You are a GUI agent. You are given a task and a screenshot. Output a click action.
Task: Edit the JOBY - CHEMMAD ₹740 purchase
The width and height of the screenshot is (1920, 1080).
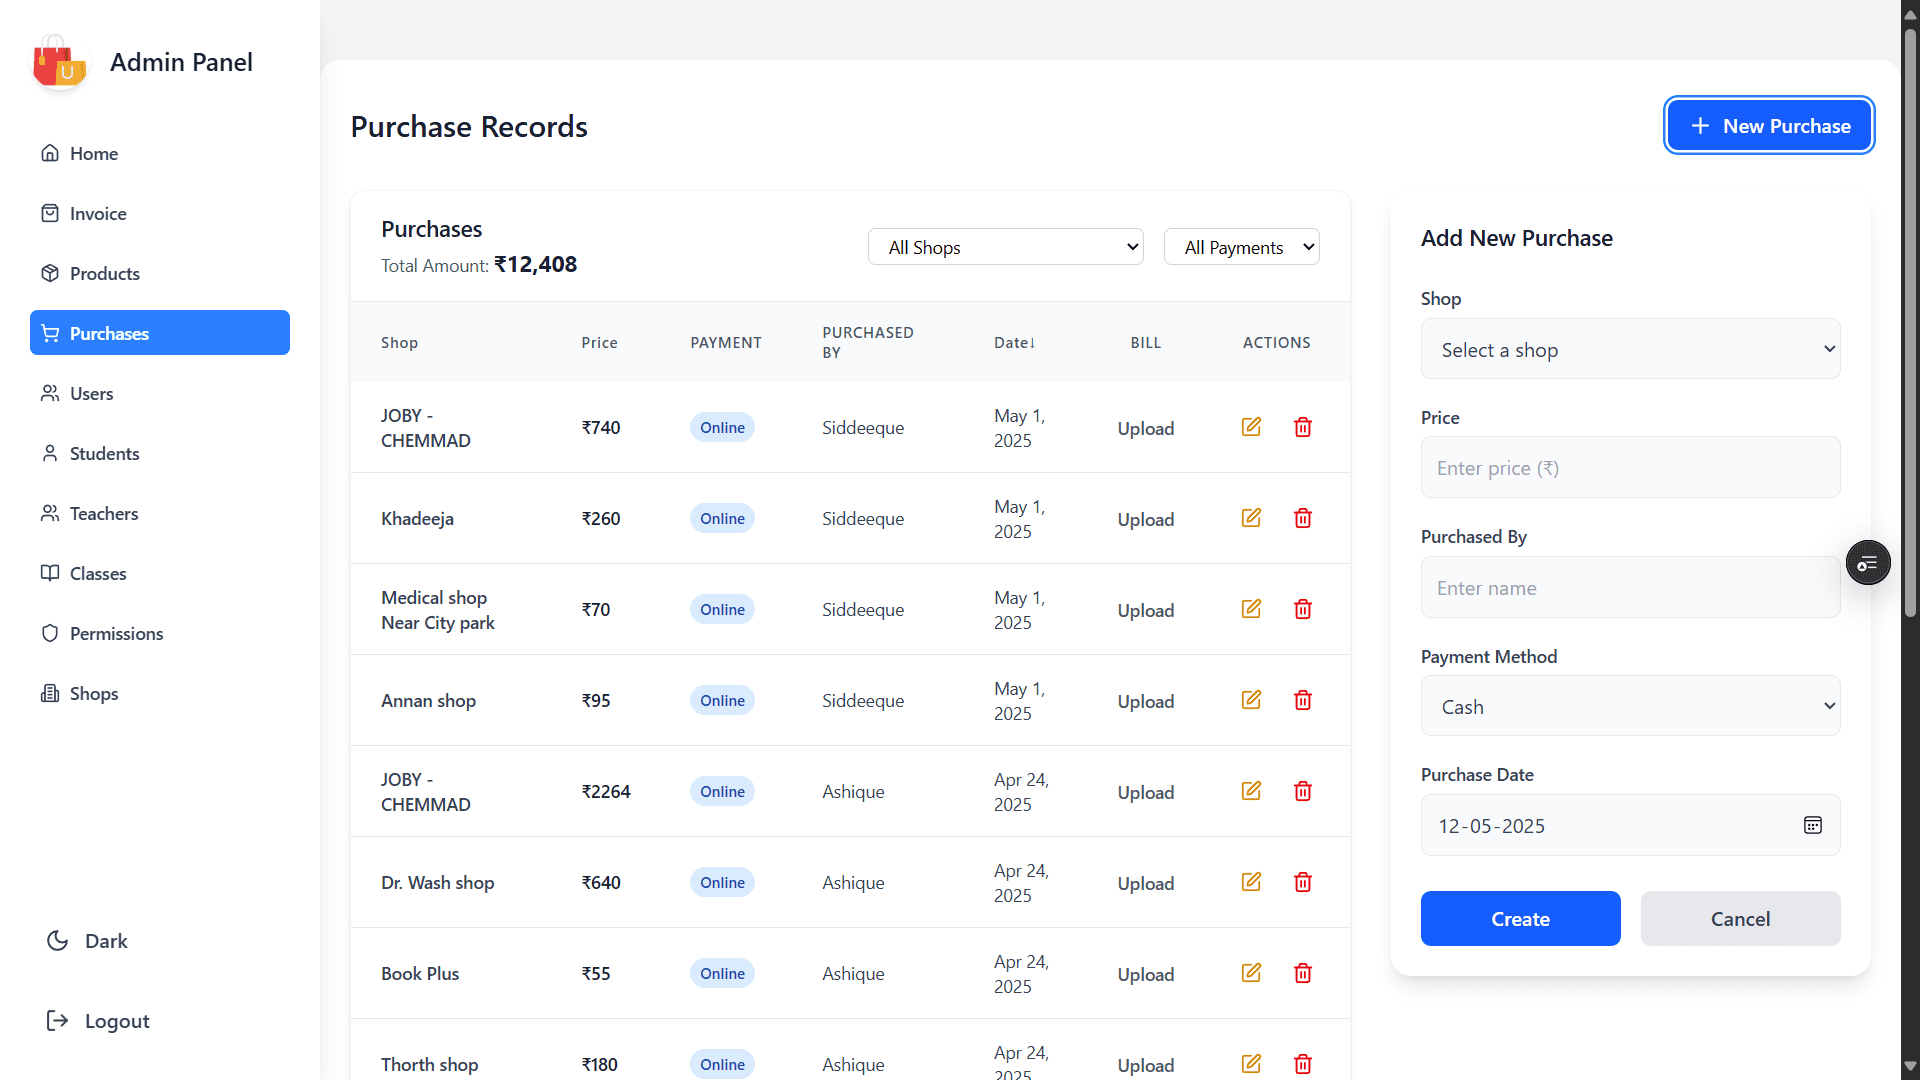click(x=1251, y=427)
